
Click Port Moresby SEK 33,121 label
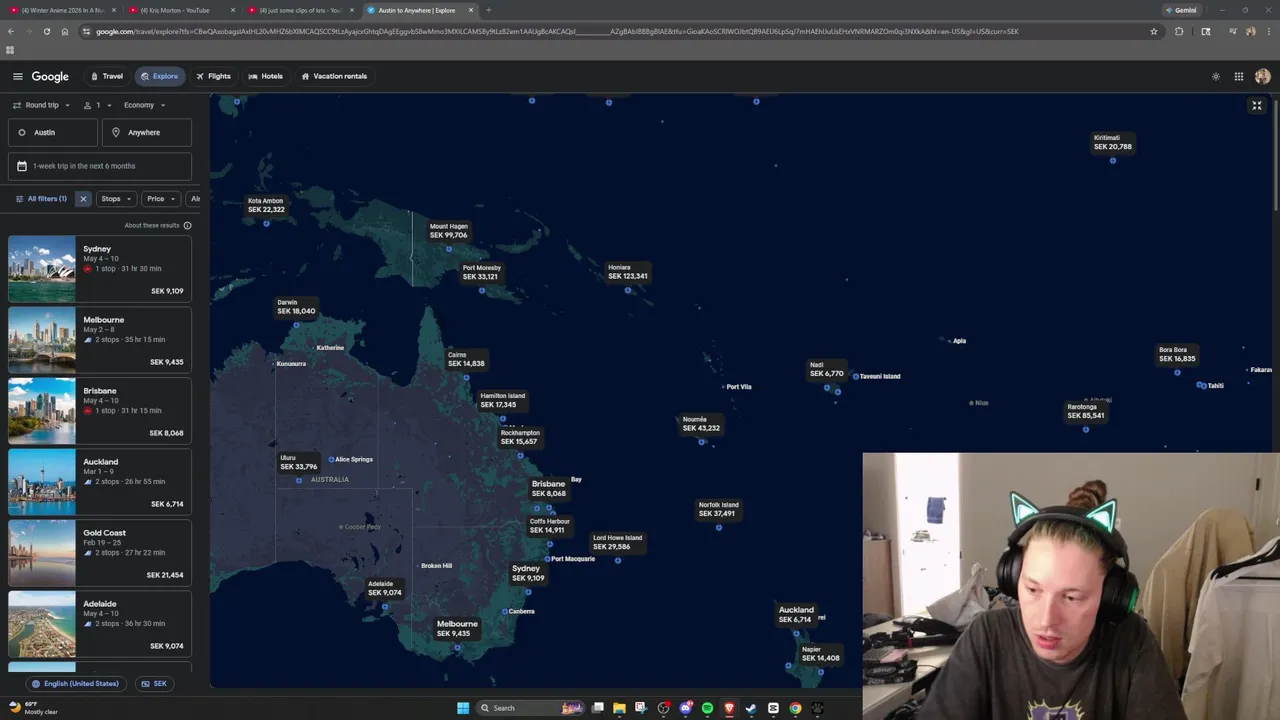pos(482,272)
